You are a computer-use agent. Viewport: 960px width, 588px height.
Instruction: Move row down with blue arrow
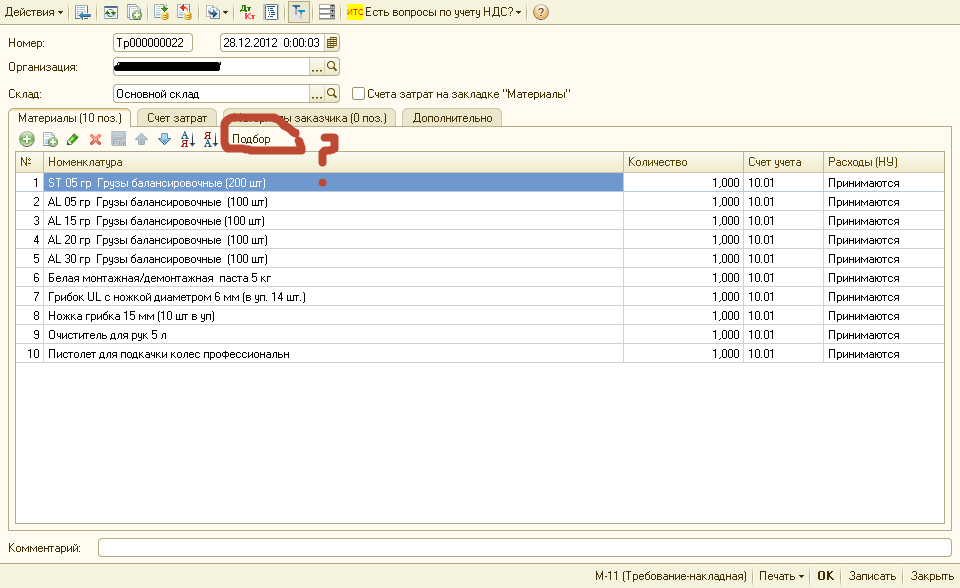tap(164, 140)
